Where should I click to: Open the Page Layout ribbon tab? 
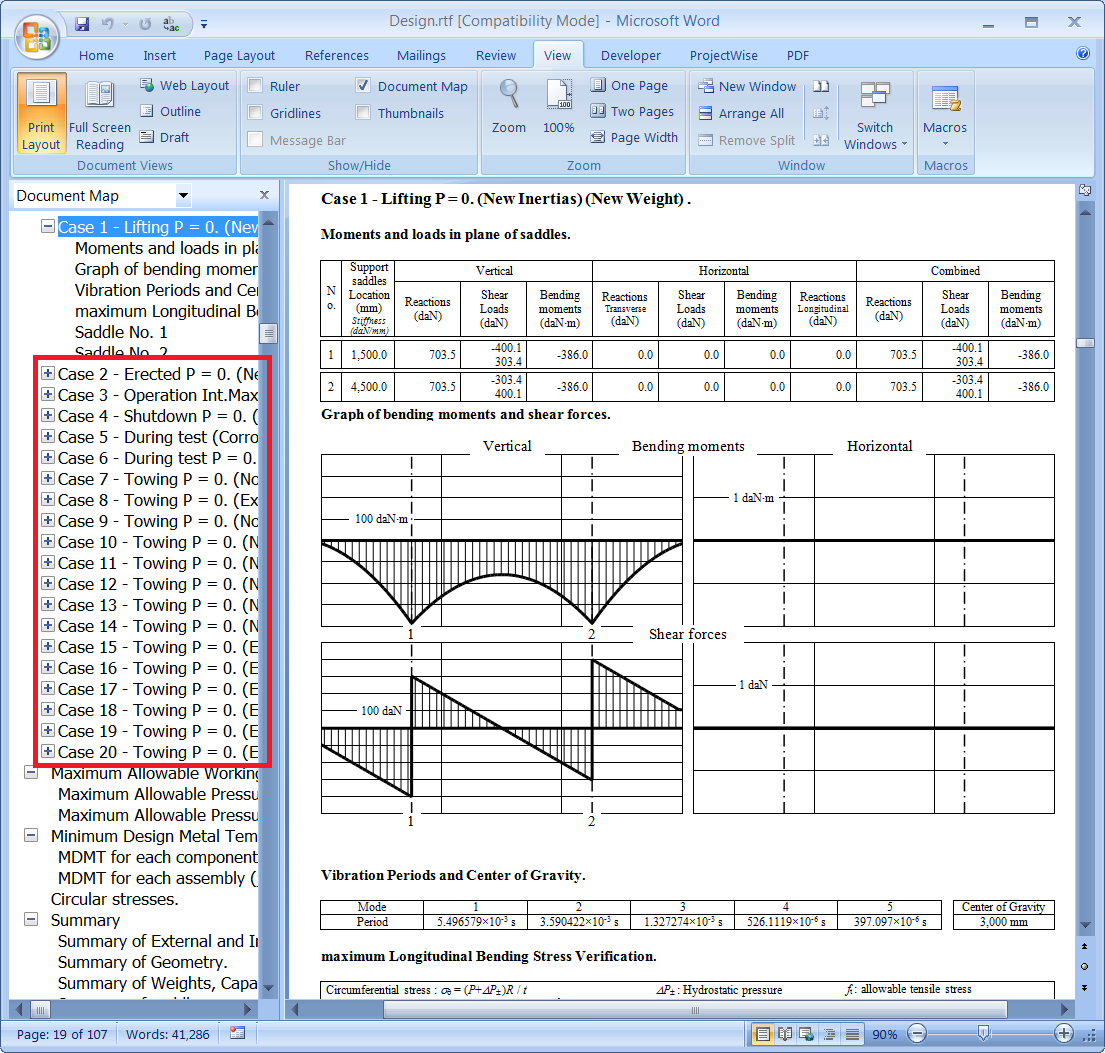pyautogui.click(x=239, y=56)
